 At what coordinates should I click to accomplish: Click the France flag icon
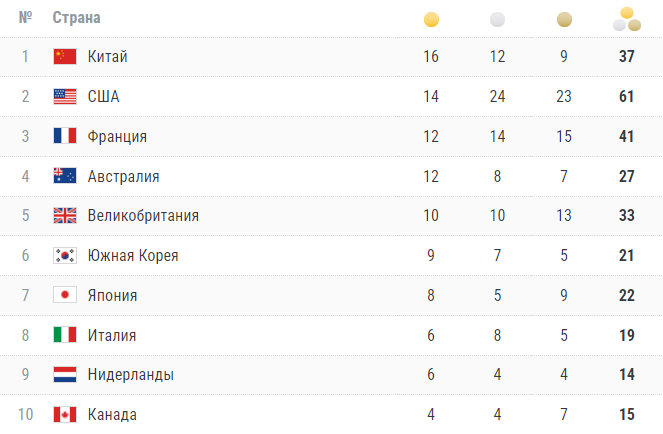(65, 136)
